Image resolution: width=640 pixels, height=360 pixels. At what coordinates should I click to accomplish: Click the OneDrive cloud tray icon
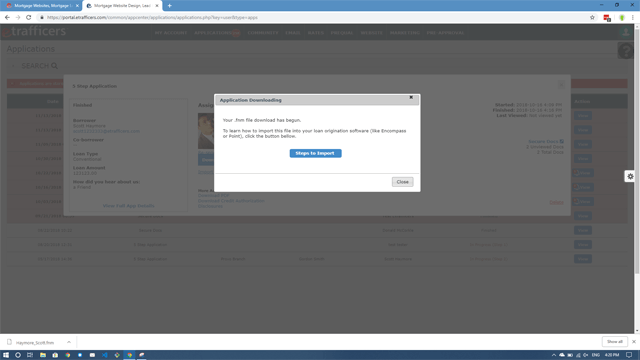coord(562,355)
